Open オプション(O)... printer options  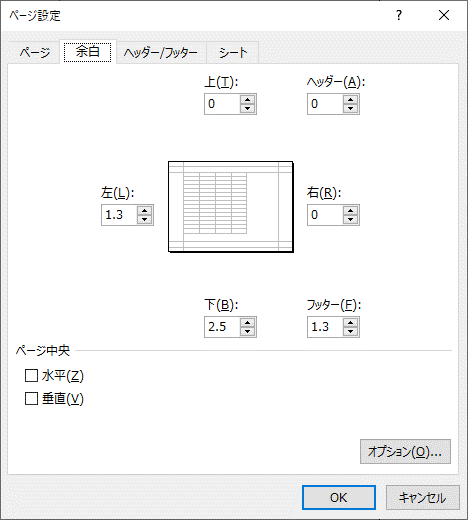pos(405,452)
